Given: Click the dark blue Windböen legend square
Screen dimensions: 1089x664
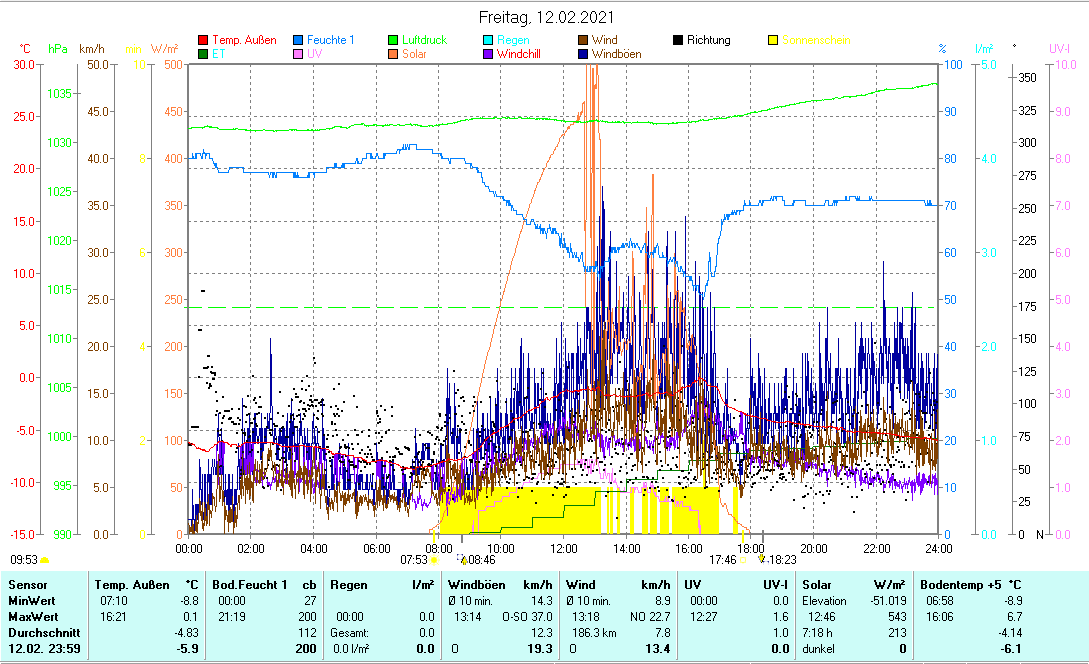Looking at the screenshot, I should 583,54.
